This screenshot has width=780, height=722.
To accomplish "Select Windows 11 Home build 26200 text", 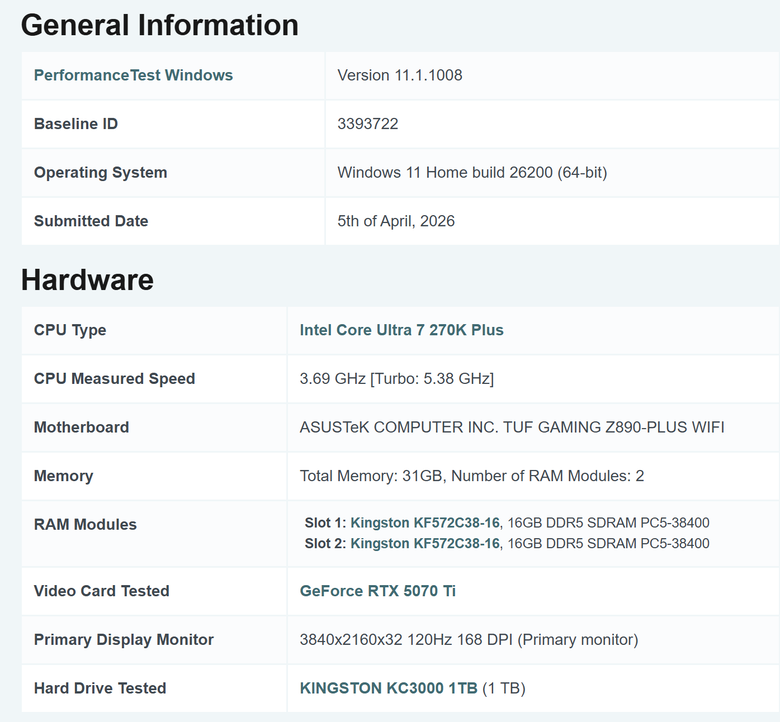I will [x=472, y=173].
